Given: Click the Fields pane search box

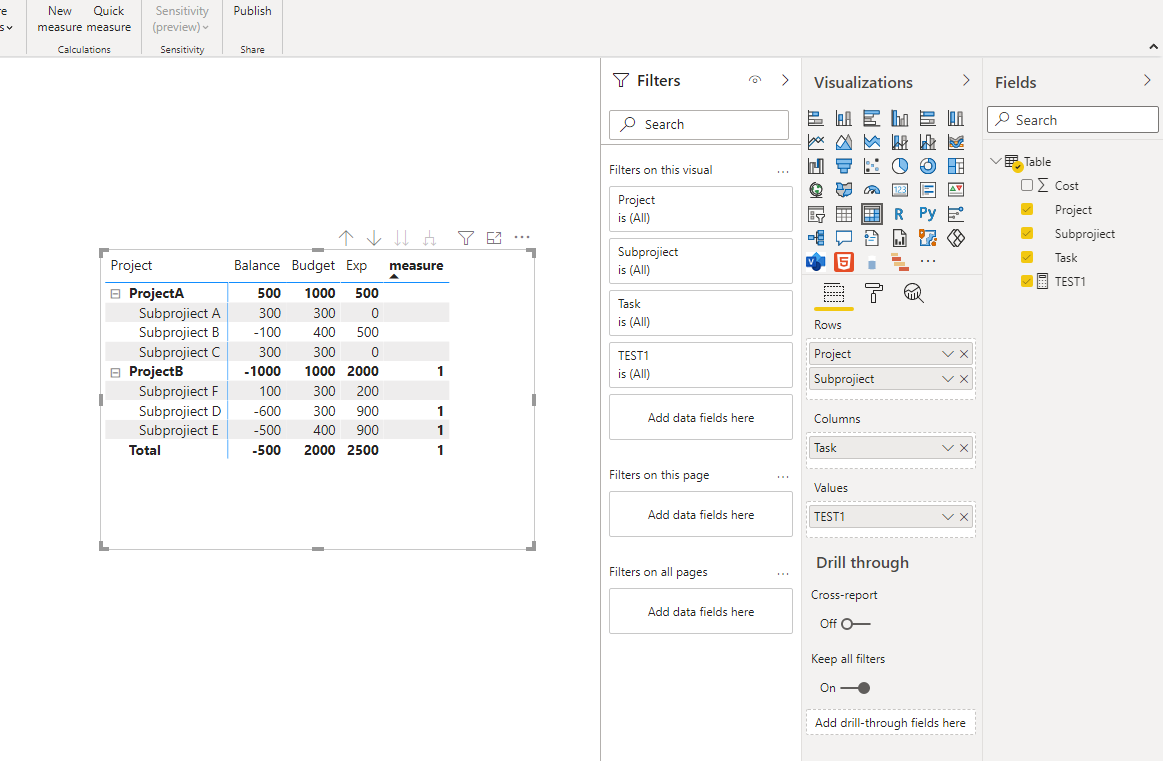Looking at the screenshot, I should [1073, 119].
